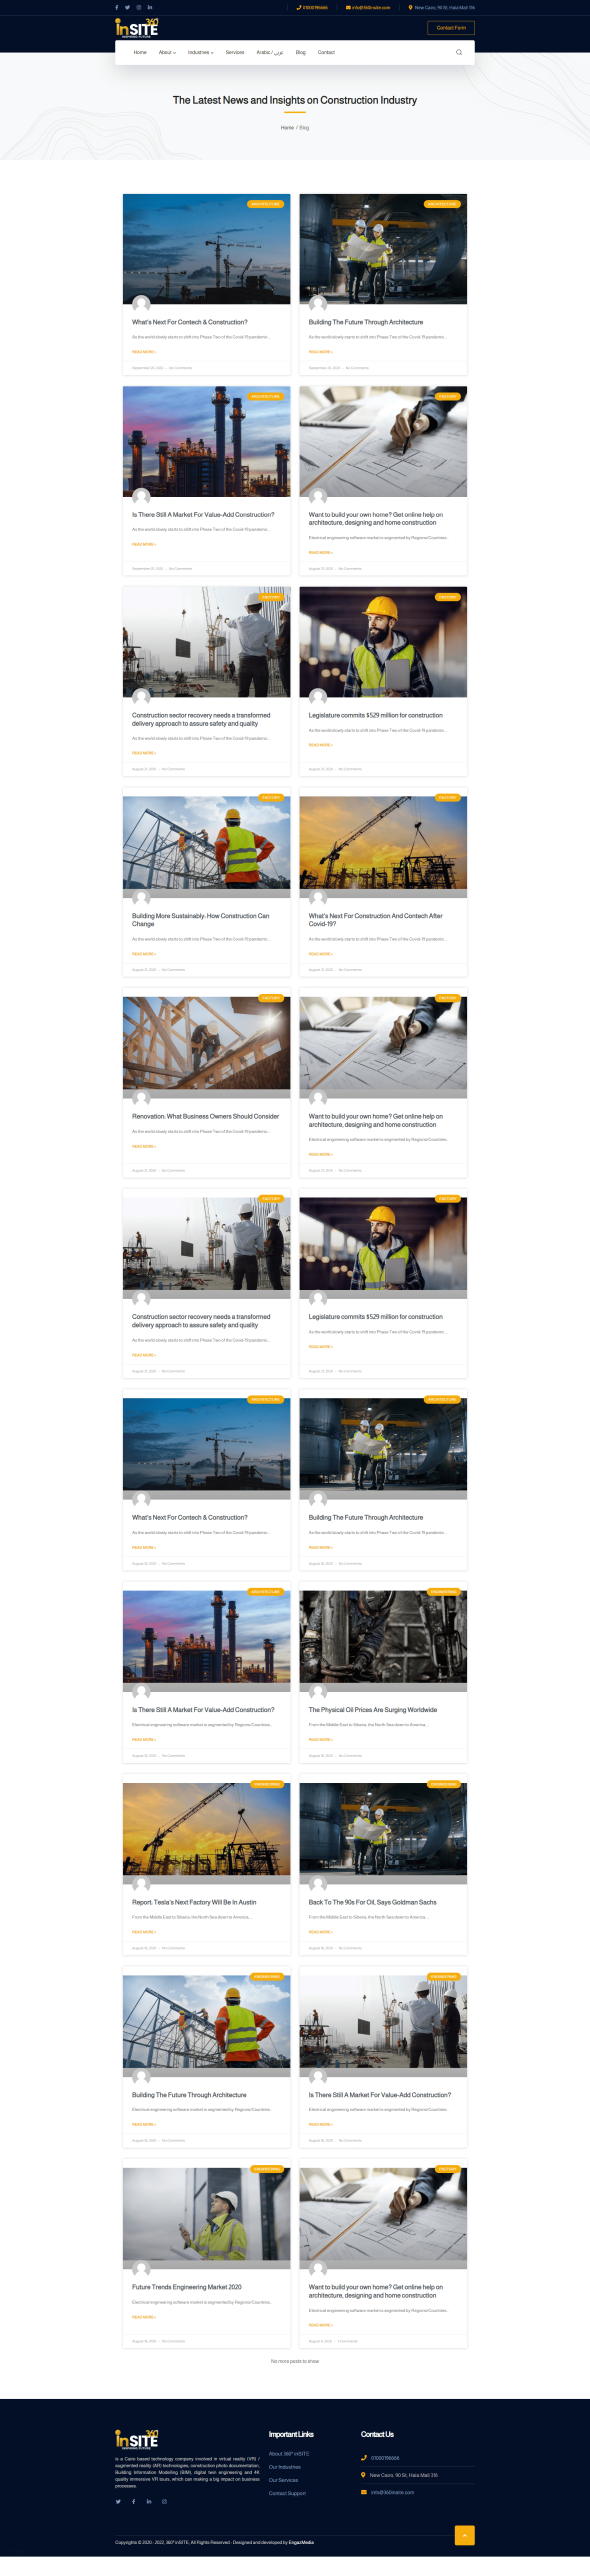Open 'Renovation: What Business Owners Should Consider' title
This screenshot has width=590, height=2560.
(205, 1116)
